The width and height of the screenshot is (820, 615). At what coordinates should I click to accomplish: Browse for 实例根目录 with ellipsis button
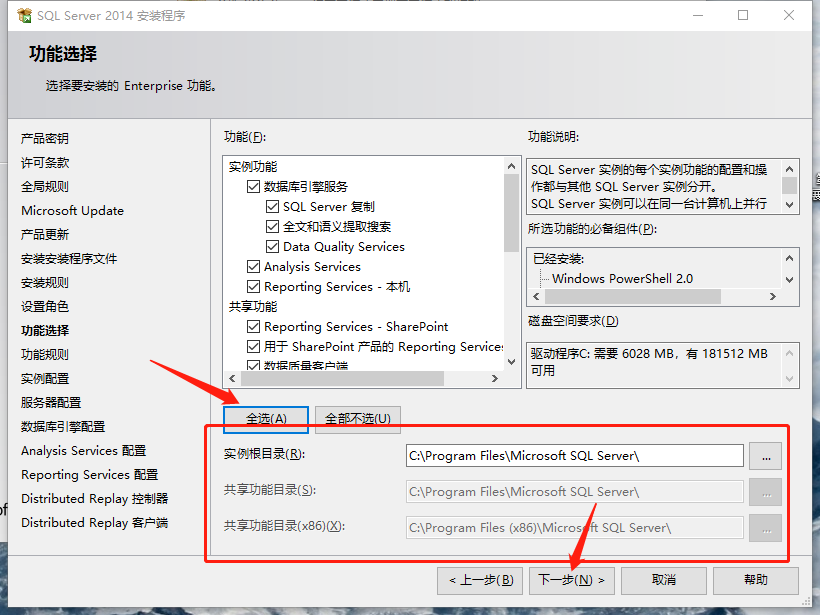click(x=766, y=456)
